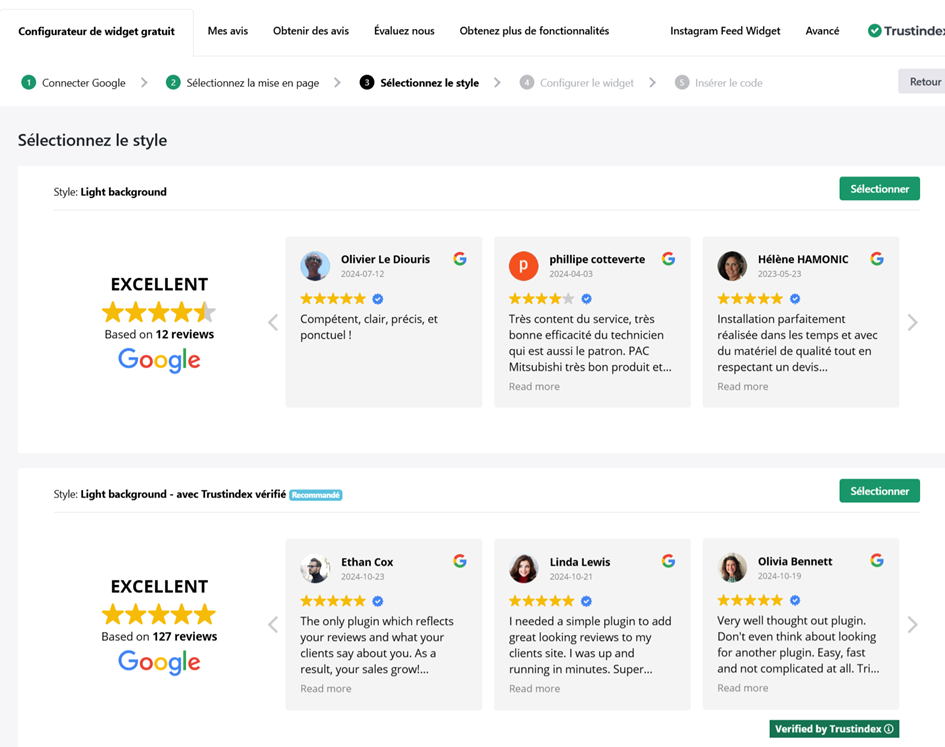Click step 3 black circle icon
This screenshot has width=945, height=747.
[367, 83]
